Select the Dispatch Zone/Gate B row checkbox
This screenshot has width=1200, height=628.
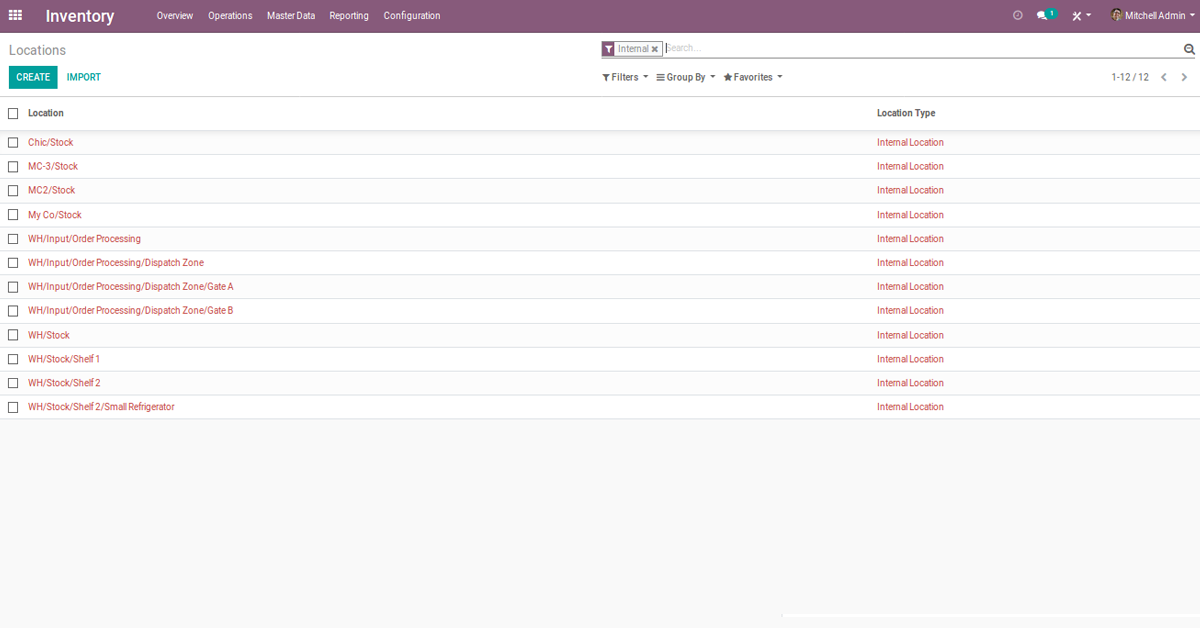tap(13, 311)
